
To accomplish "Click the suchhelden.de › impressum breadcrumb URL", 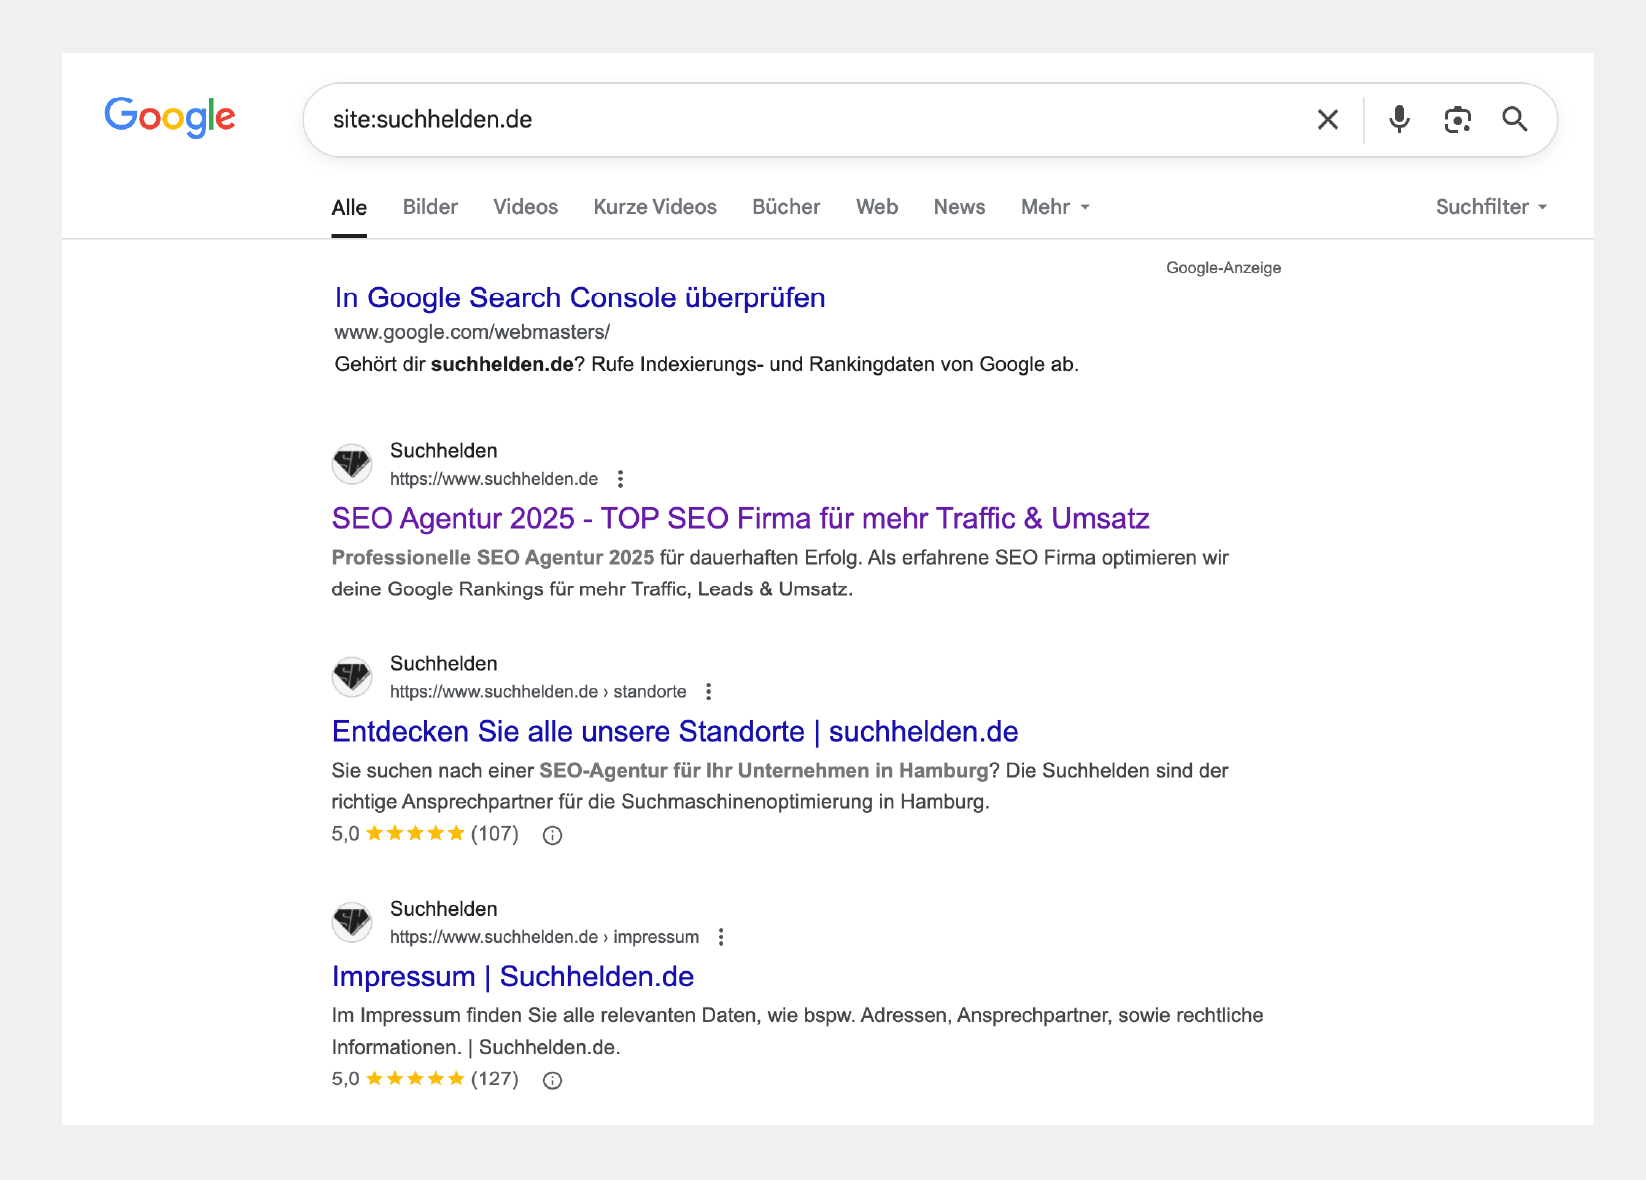I will point(544,937).
